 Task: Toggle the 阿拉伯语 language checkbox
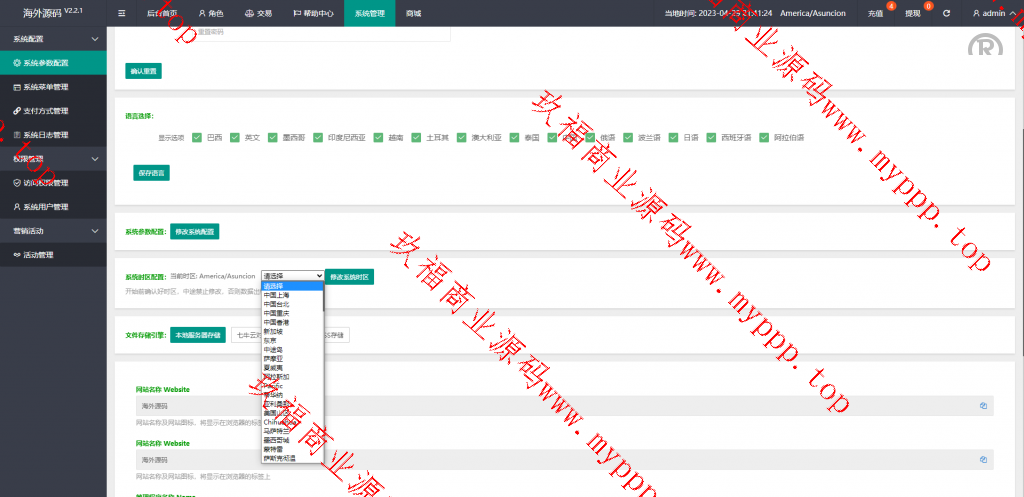(764, 137)
